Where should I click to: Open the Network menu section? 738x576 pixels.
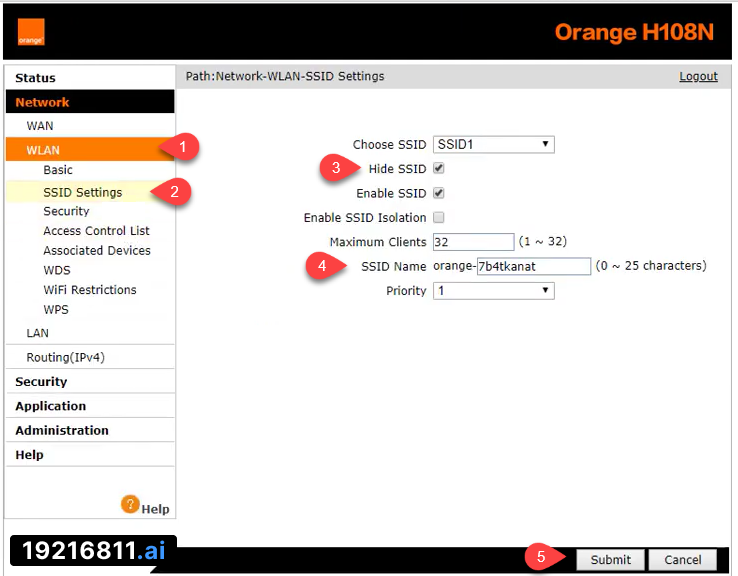(90, 102)
